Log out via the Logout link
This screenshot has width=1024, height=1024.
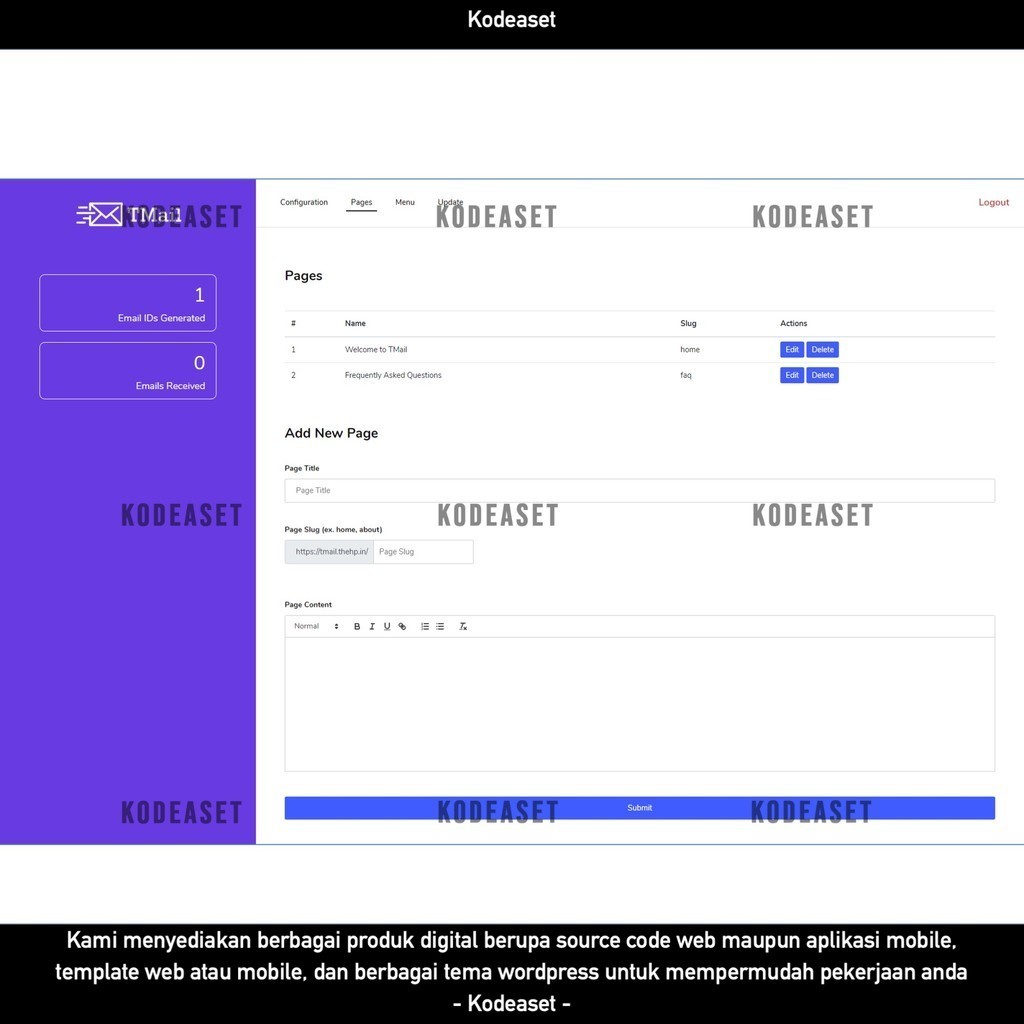(993, 202)
